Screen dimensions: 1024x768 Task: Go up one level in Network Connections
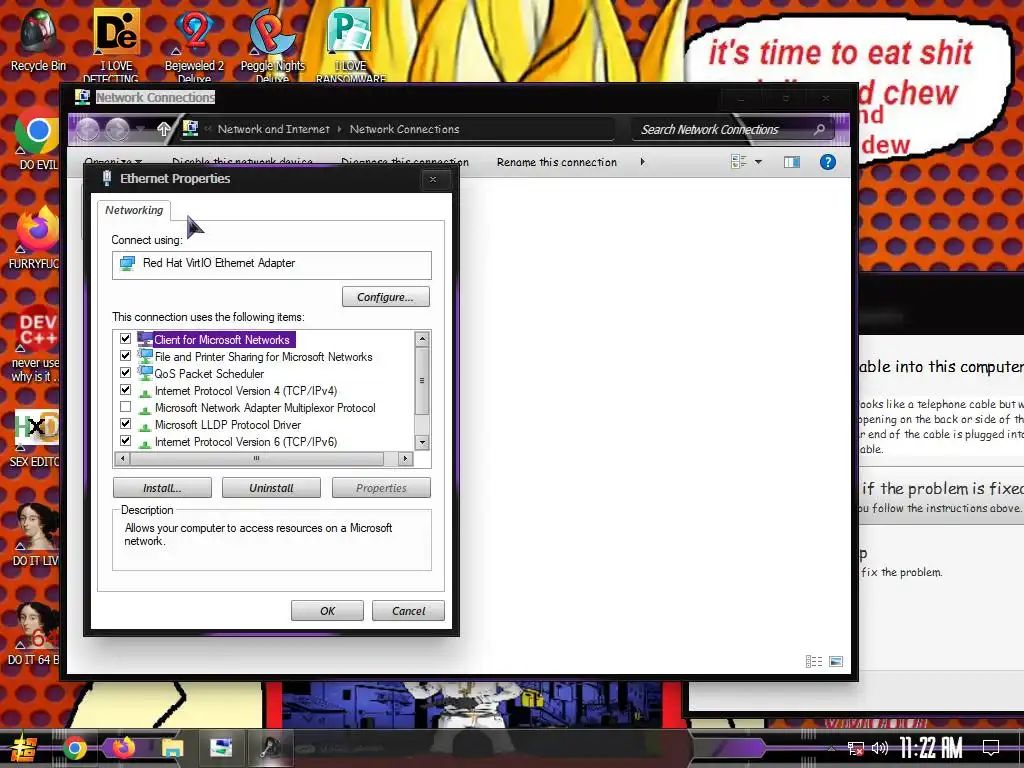point(163,129)
